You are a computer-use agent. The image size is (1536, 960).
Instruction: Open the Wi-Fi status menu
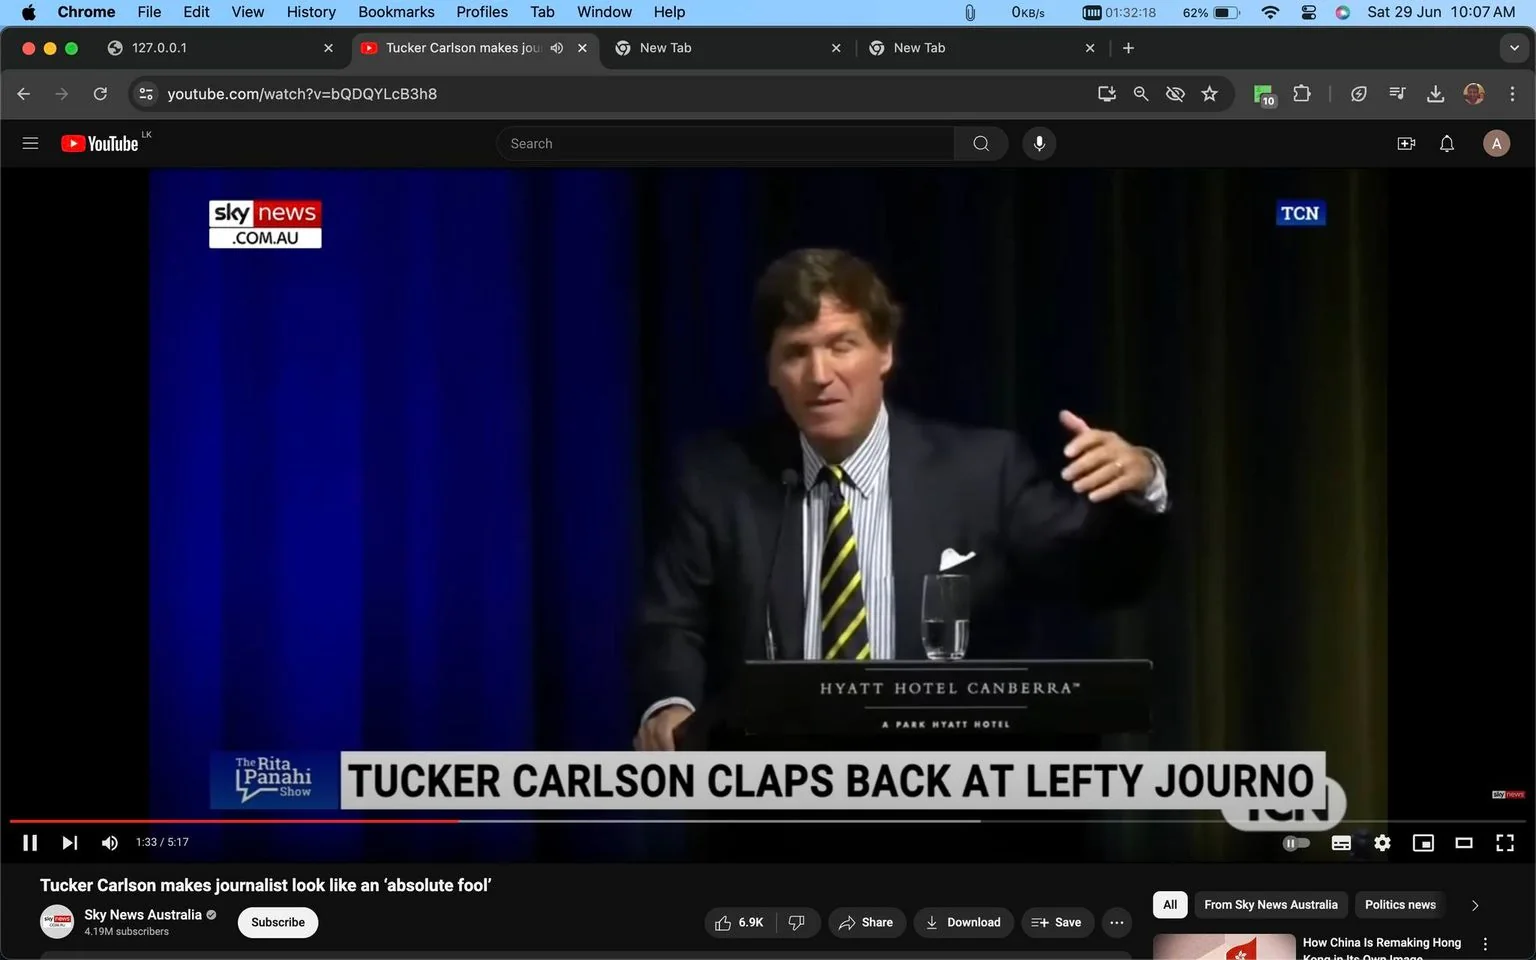click(x=1270, y=12)
